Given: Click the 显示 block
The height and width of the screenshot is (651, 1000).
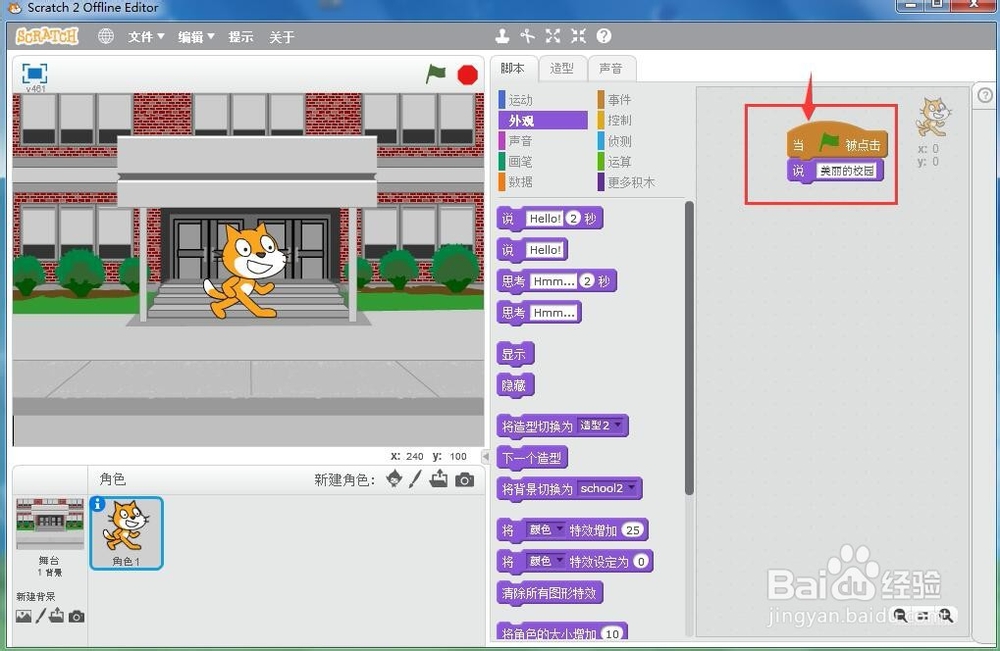Looking at the screenshot, I should click(x=515, y=355).
